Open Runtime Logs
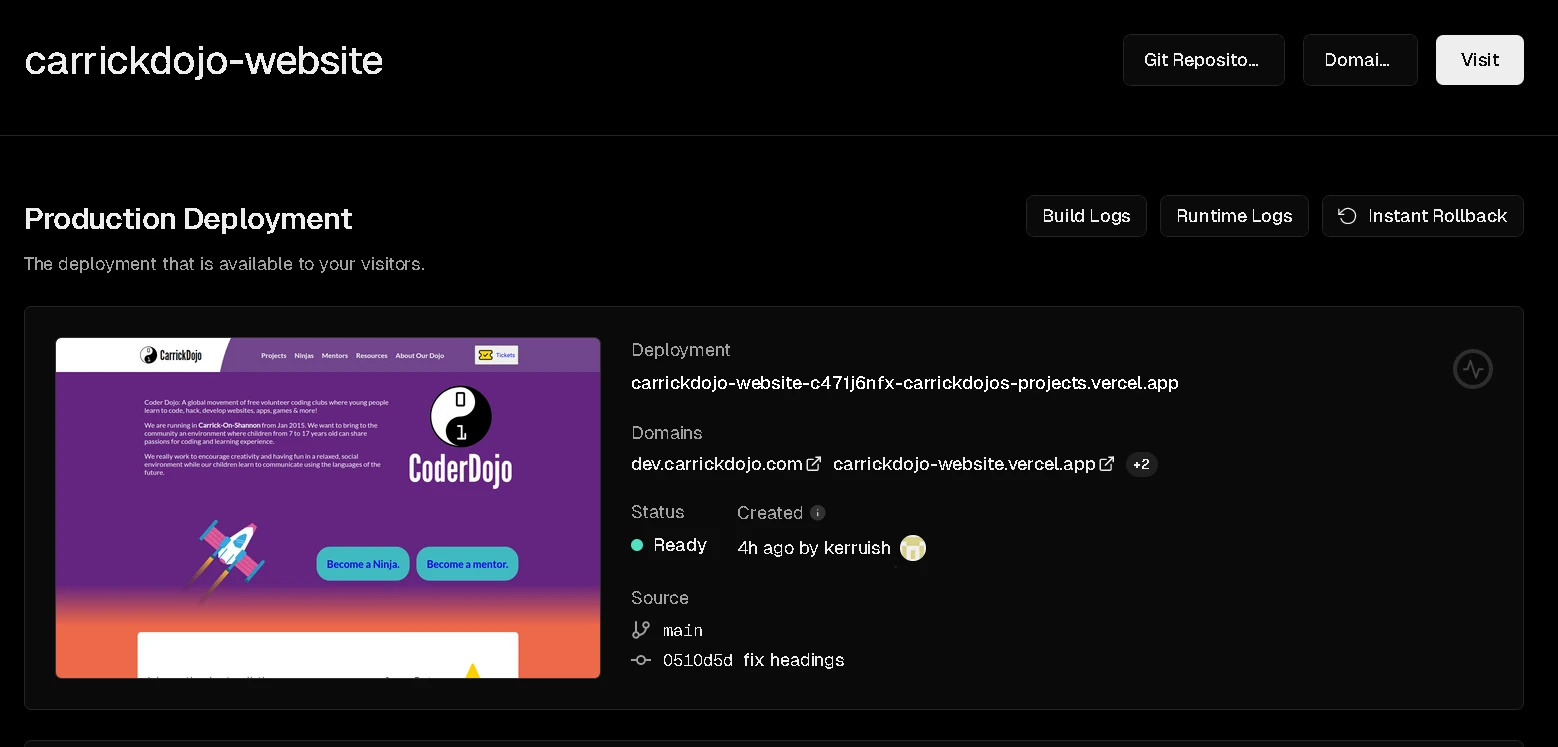This screenshot has width=1558, height=747. 1234,216
